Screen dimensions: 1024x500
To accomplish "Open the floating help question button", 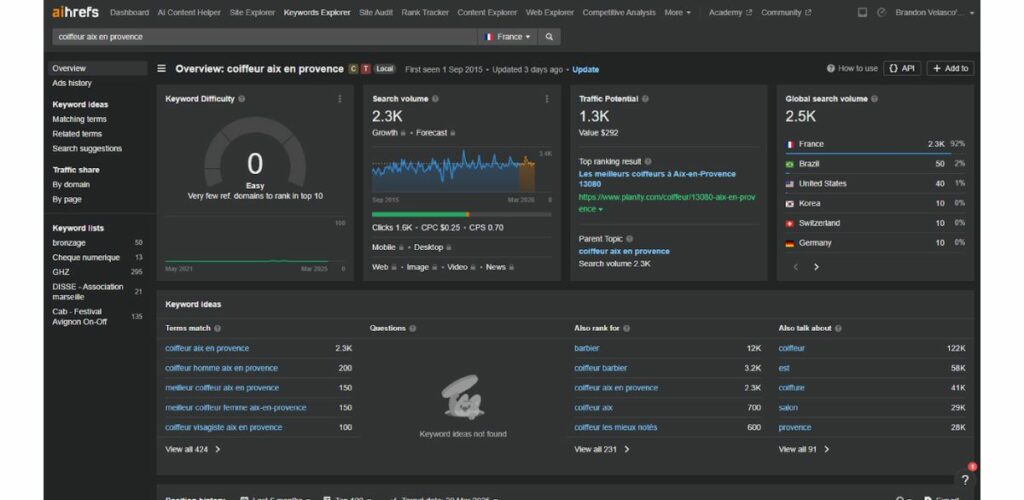I will tap(965, 479).
